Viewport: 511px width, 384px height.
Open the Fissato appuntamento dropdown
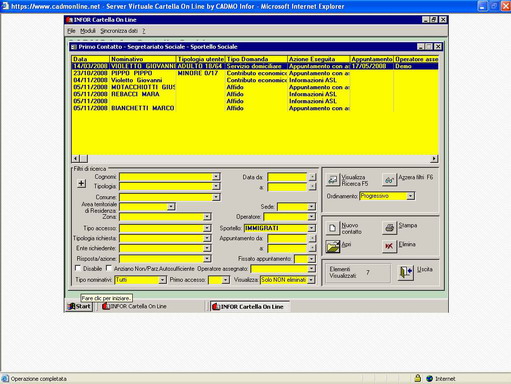tap(311, 259)
